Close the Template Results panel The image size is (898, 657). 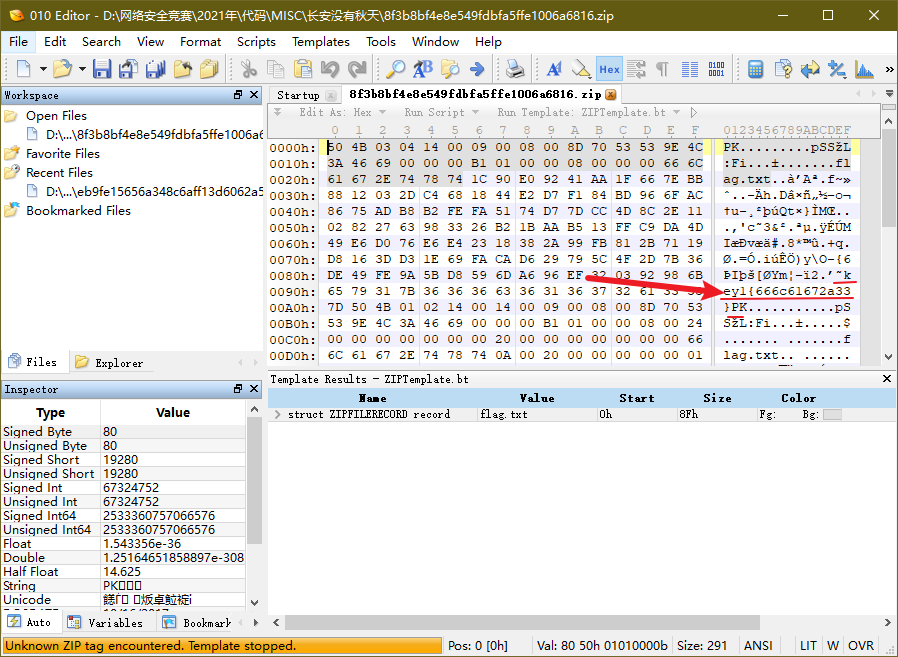coord(887,379)
